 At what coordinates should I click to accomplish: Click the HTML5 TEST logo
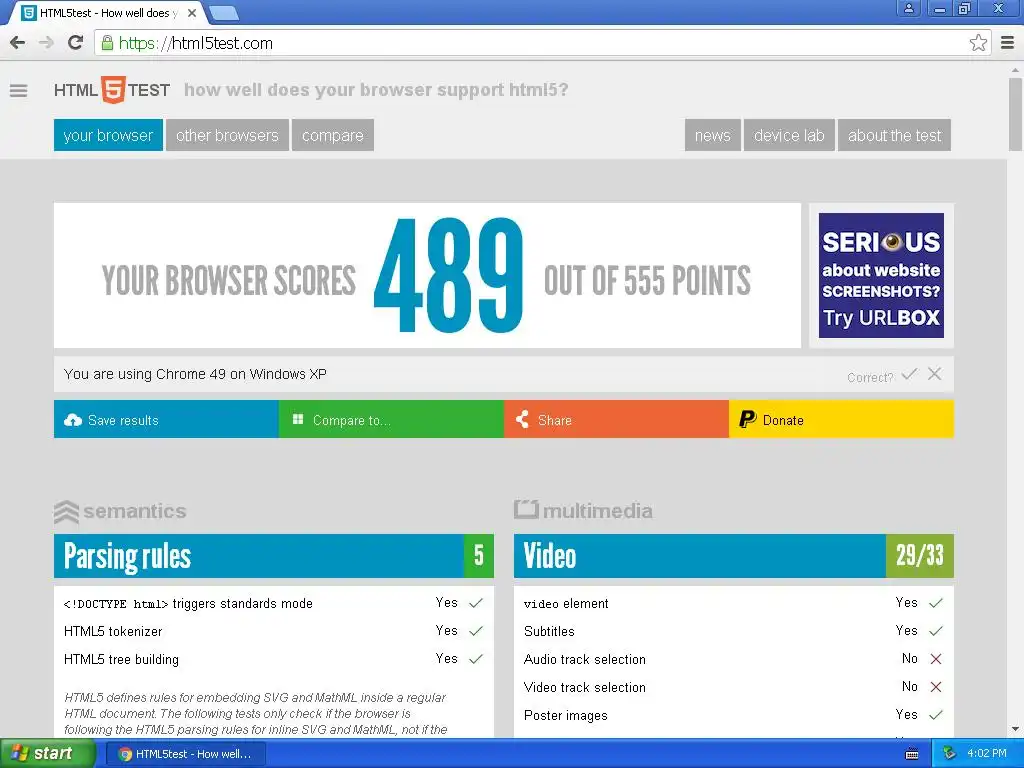(112, 90)
